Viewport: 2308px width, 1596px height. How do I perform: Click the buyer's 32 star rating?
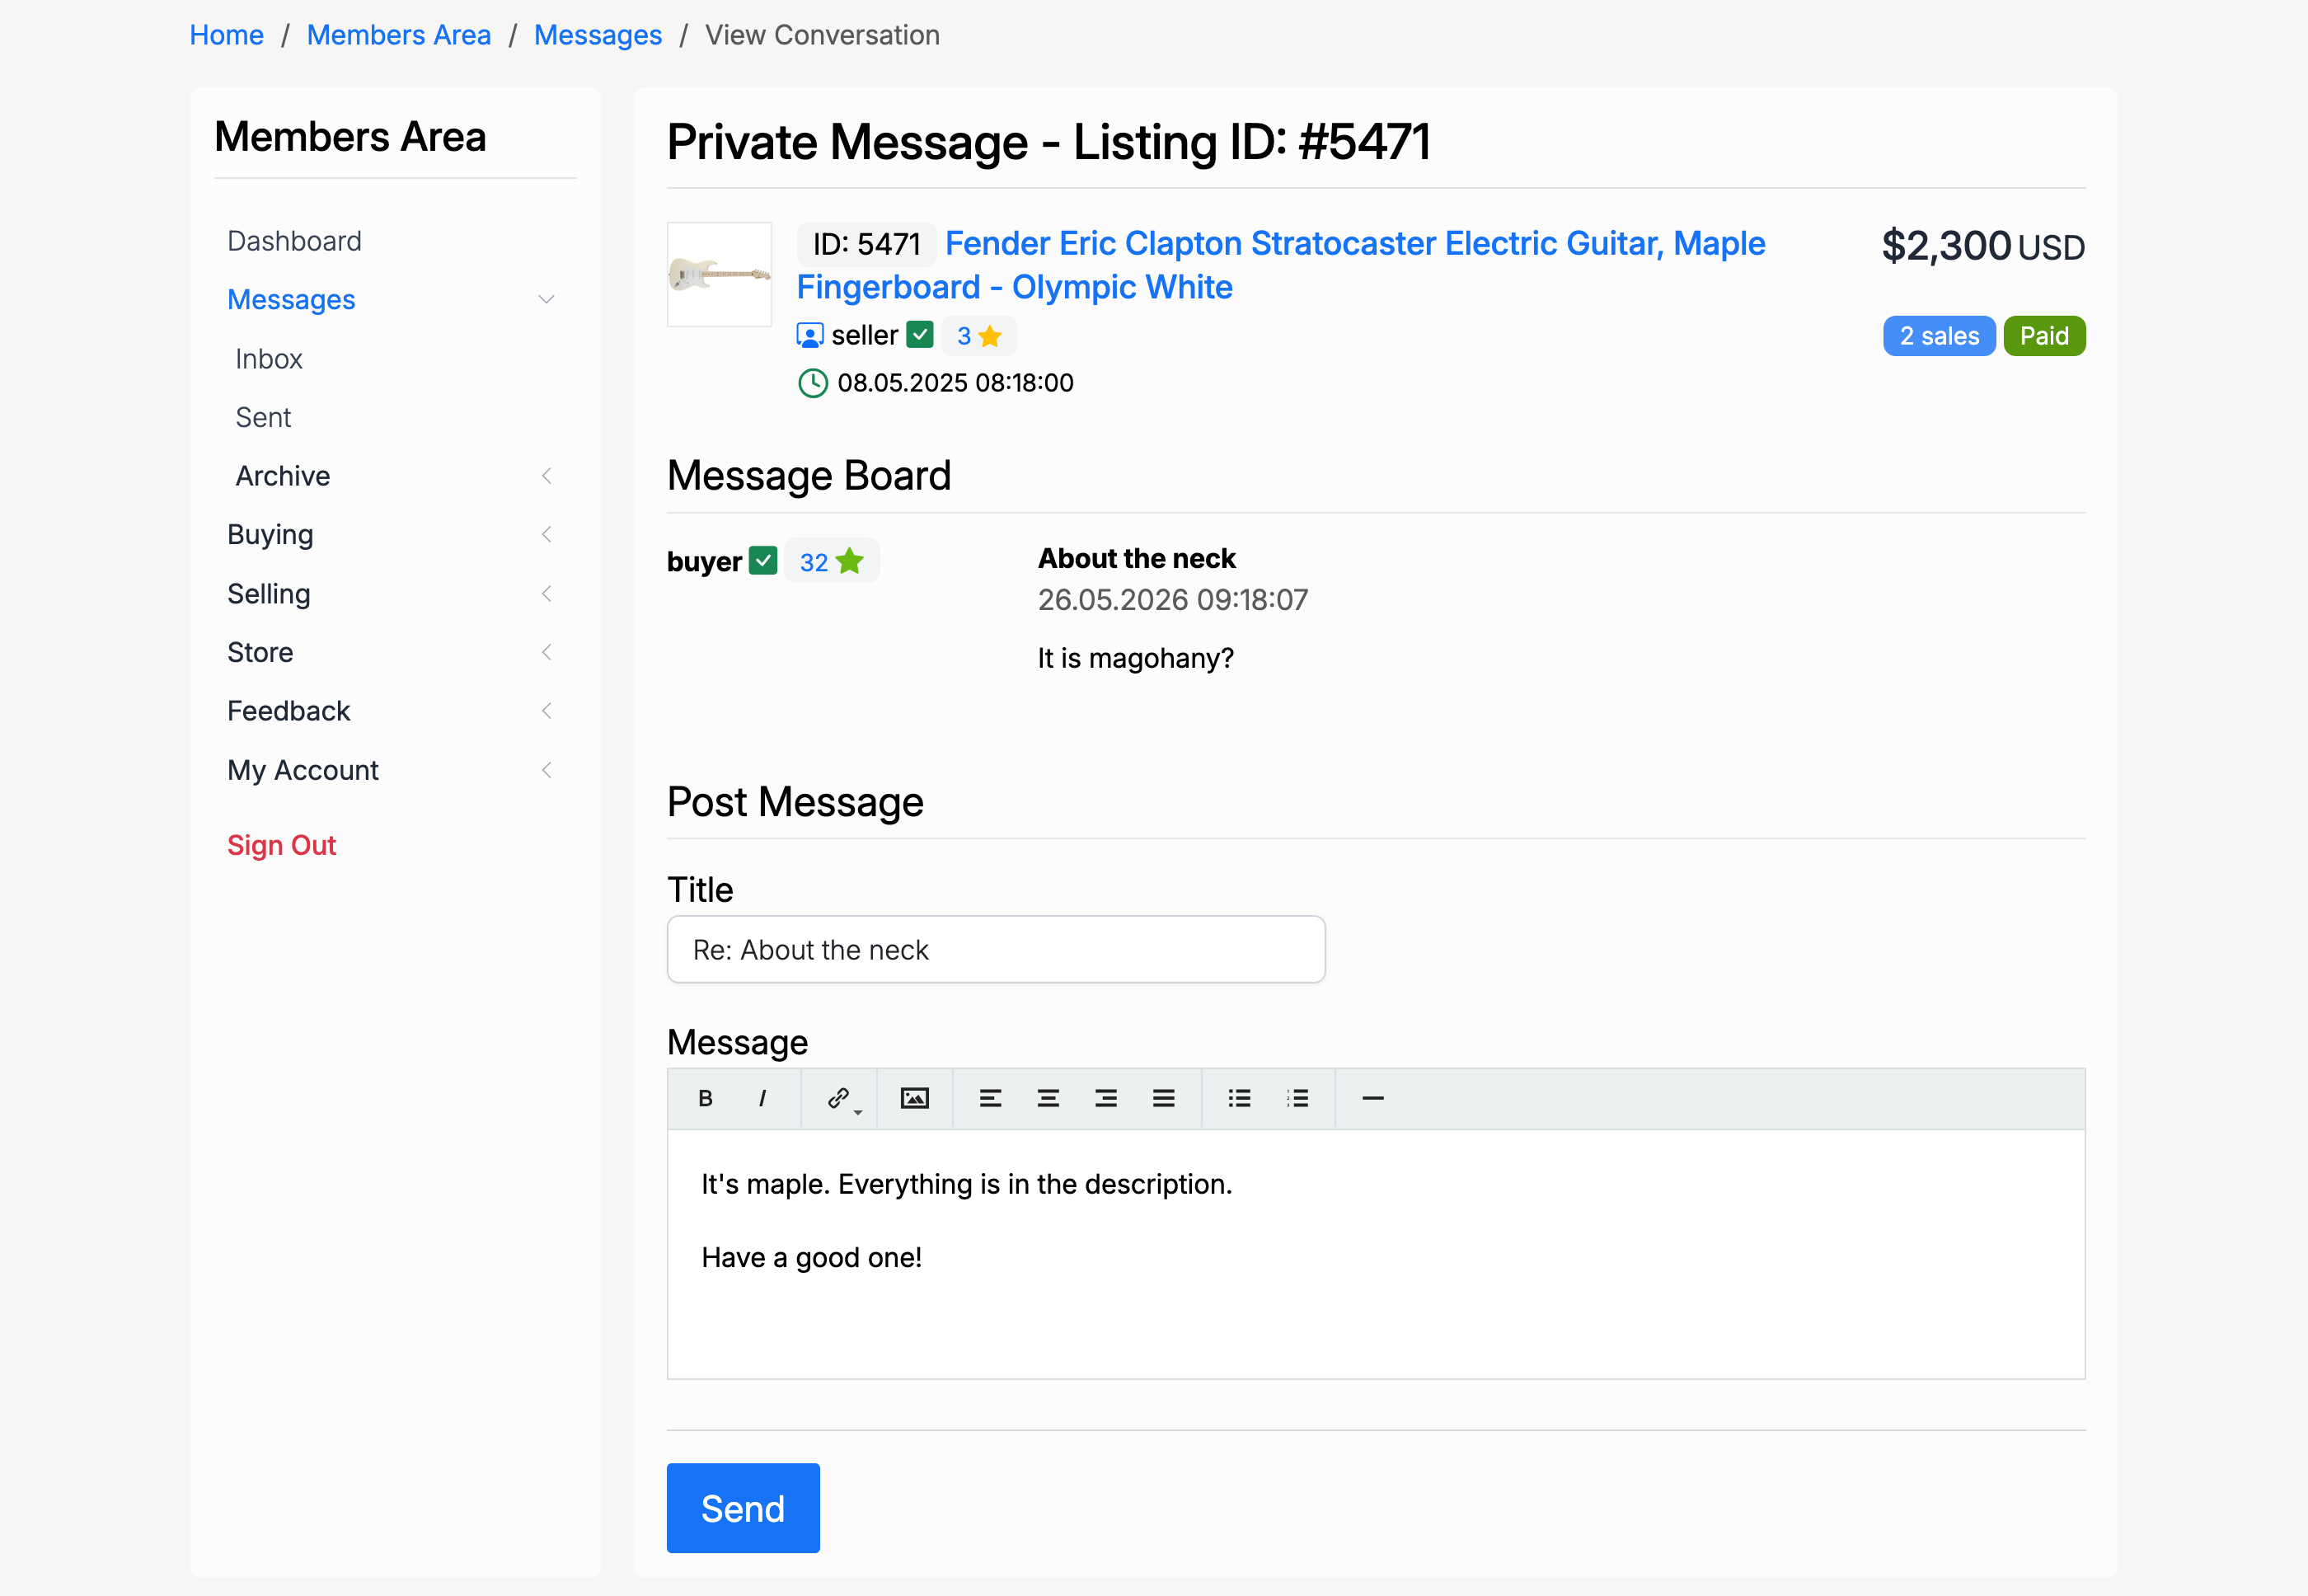point(831,561)
